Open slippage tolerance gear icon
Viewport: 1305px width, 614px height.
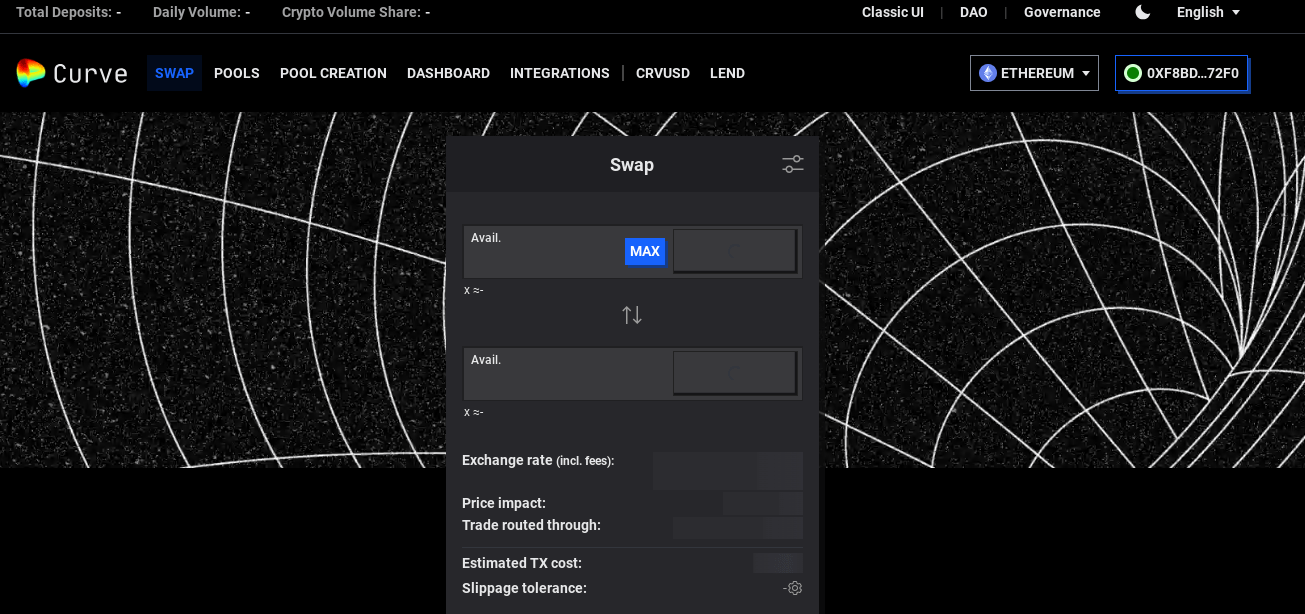[794, 588]
